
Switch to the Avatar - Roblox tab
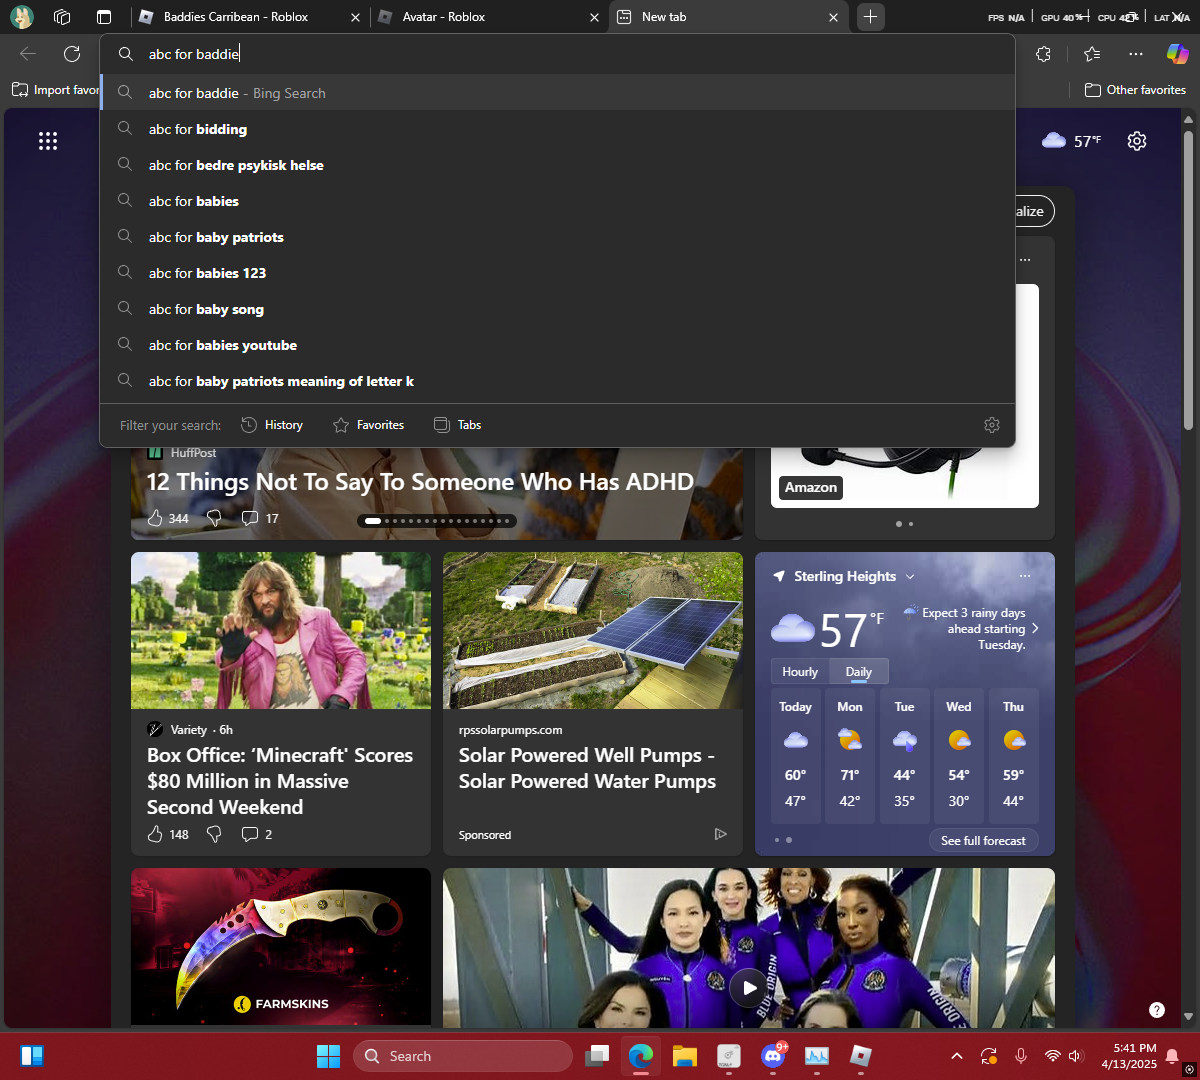(x=445, y=17)
